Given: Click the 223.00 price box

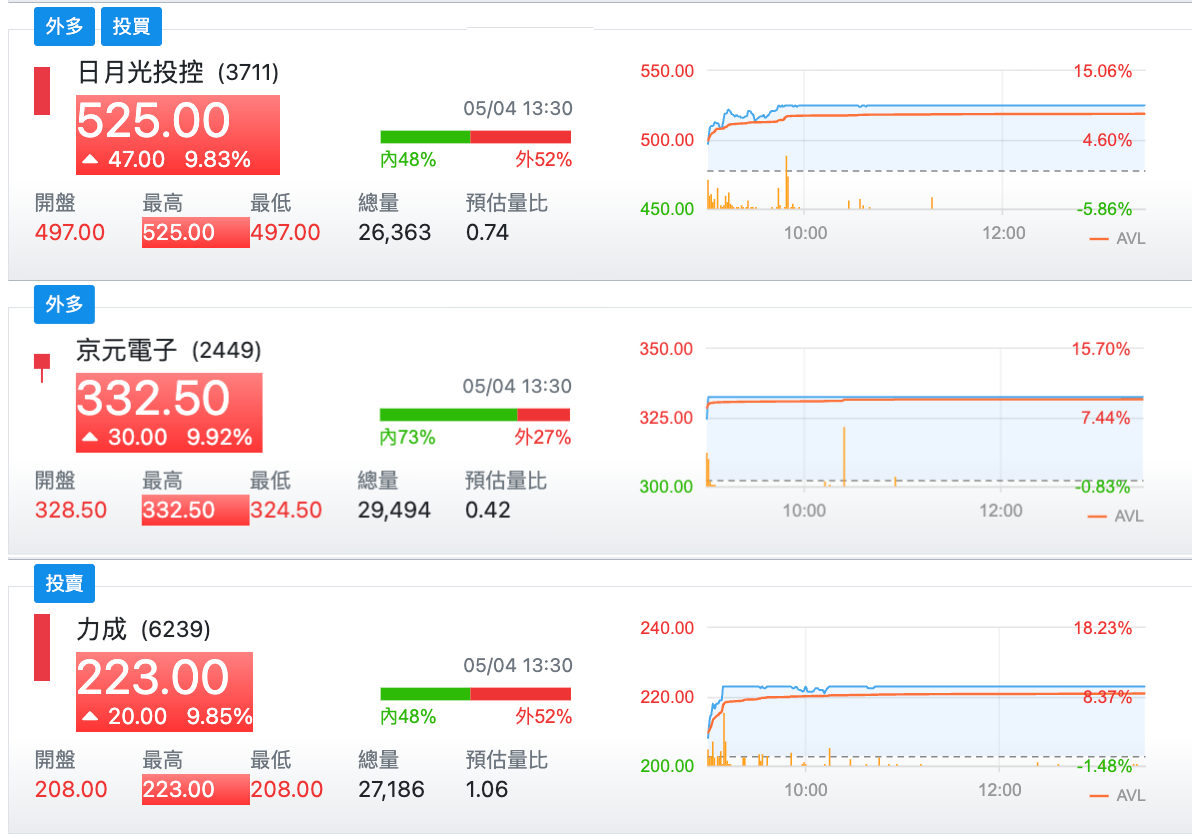Looking at the screenshot, I should (164, 692).
